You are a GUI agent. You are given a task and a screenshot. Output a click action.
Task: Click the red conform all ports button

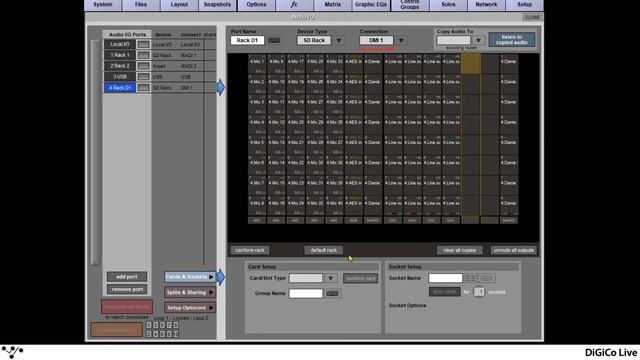coord(127,307)
